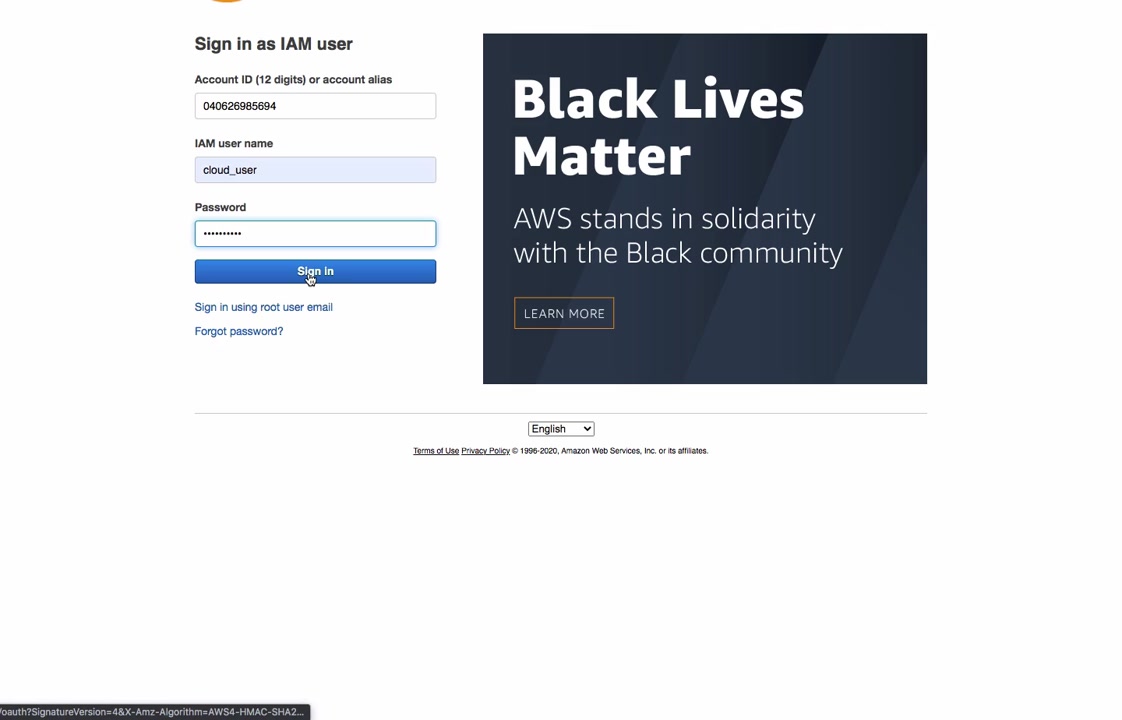Click the Amazon Web Services copyright text

pos(610,451)
